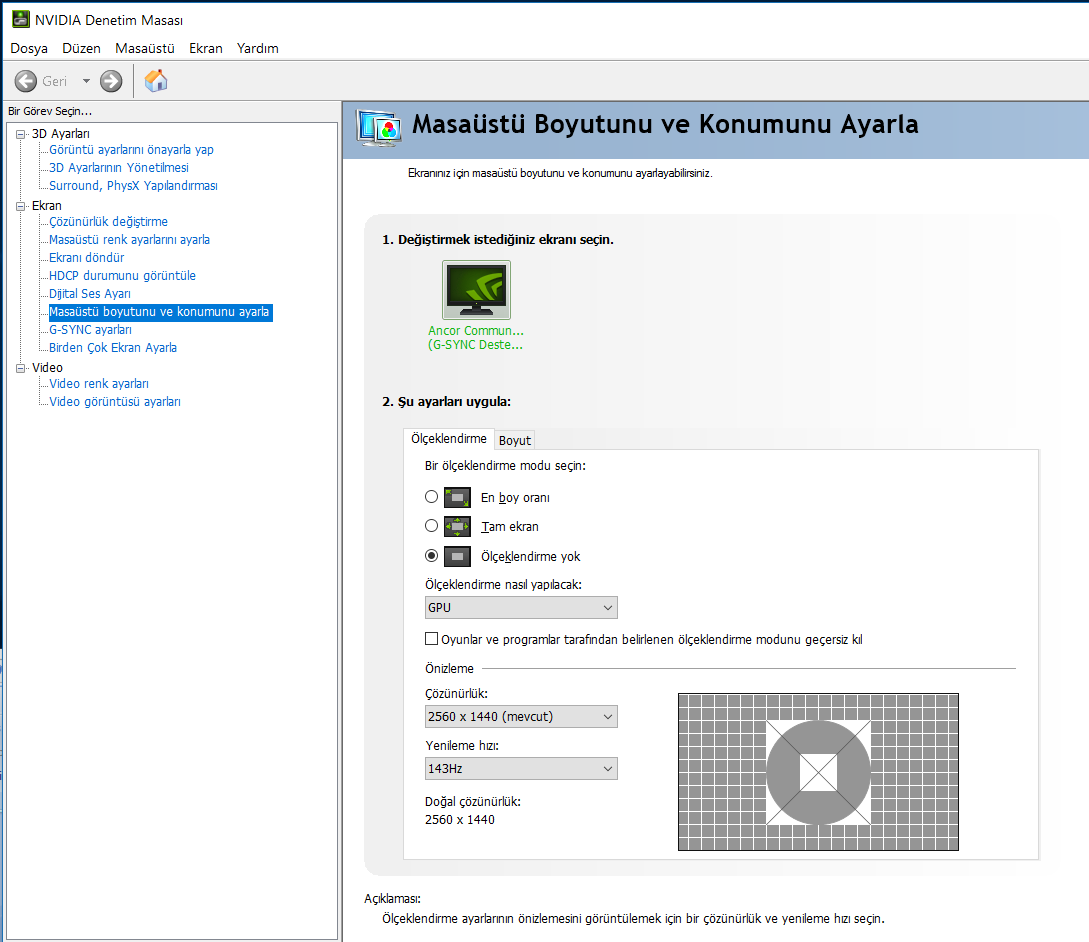Viewport: 1089px width, 942px height.
Task: Open the Ekran menu
Action: pos(206,49)
